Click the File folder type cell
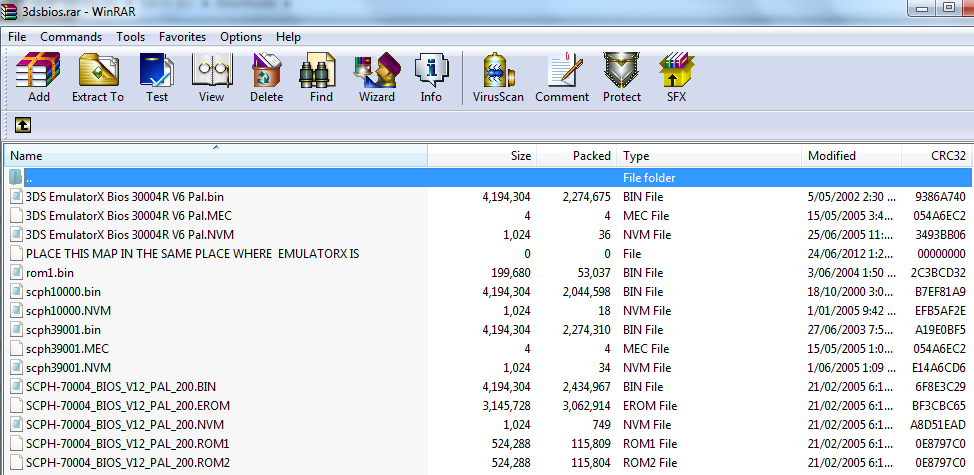This screenshot has height=475, width=974. pyautogui.click(x=649, y=178)
